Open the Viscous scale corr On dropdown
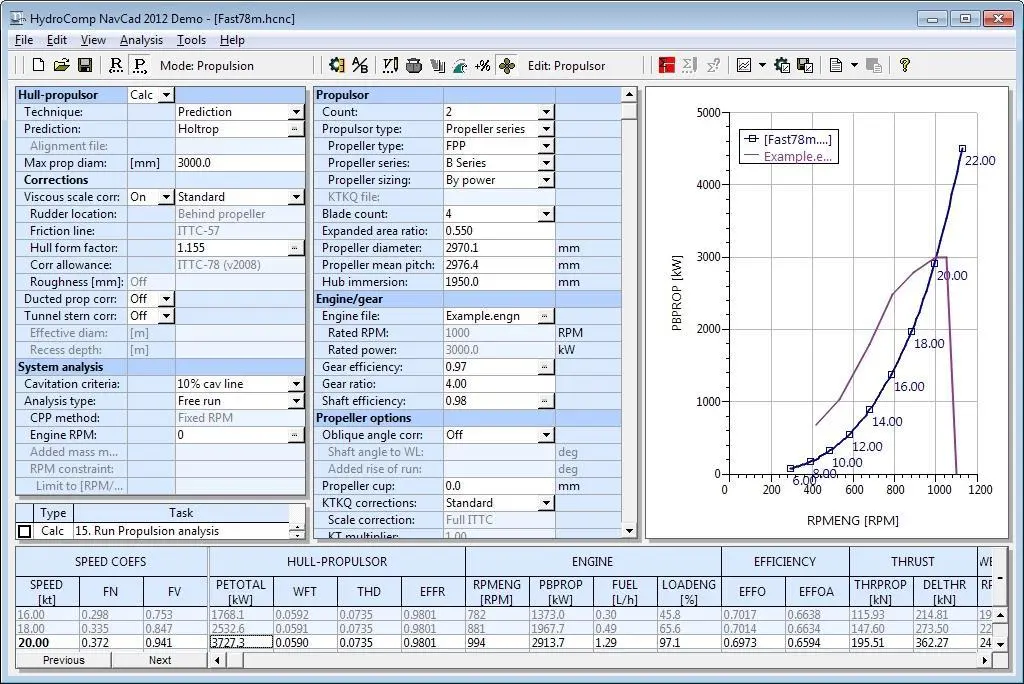 click(167, 197)
